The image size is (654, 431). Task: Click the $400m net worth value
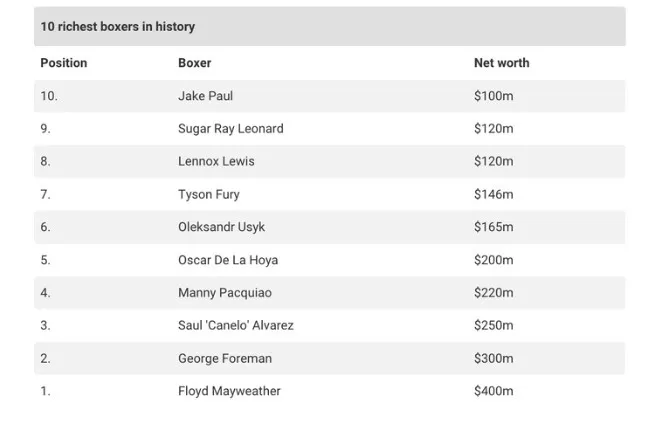(x=493, y=391)
